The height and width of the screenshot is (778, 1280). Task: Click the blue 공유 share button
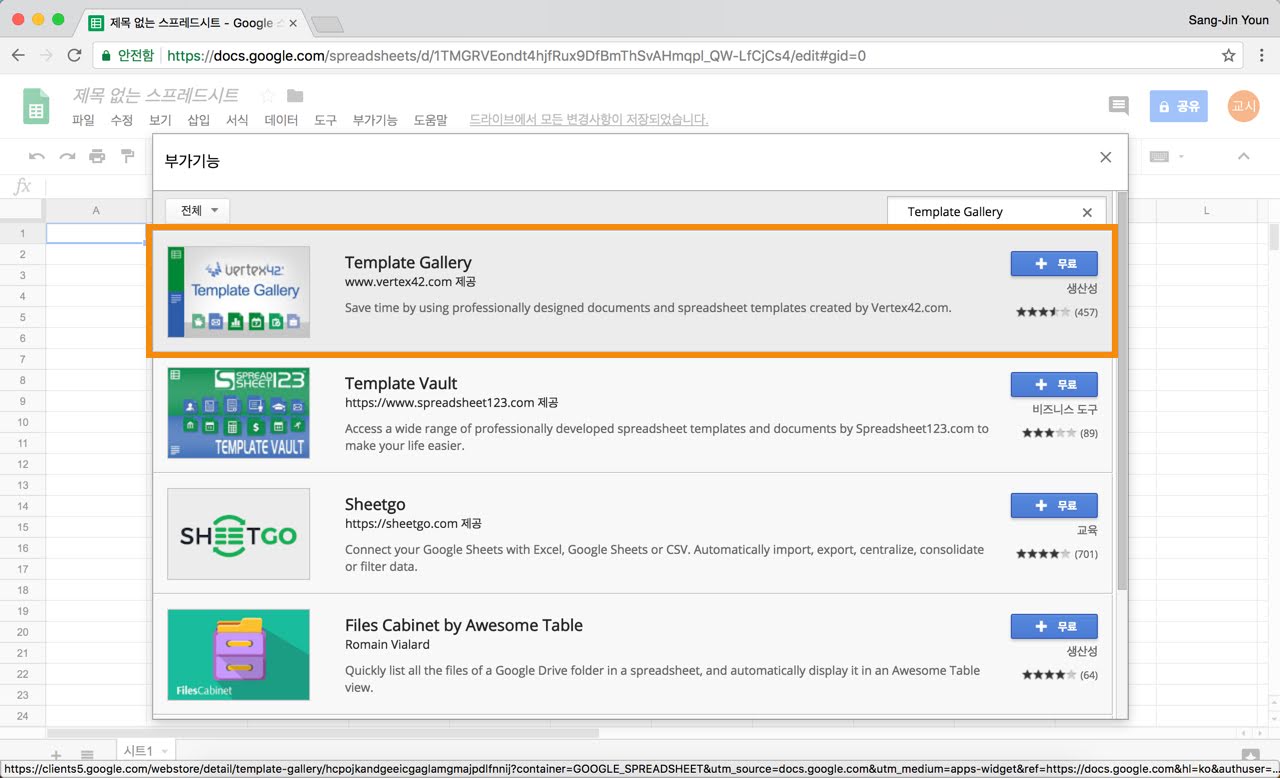coord(1179,106)
